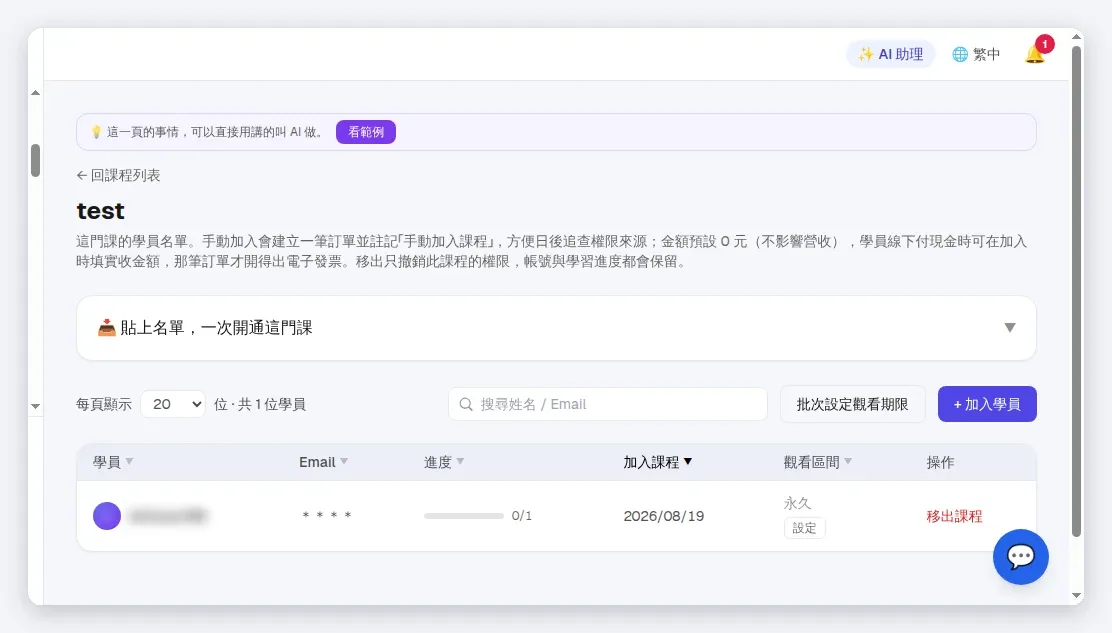Click the 操作 column header
This screenshot has height=633, width=1112.
point(940,462)
